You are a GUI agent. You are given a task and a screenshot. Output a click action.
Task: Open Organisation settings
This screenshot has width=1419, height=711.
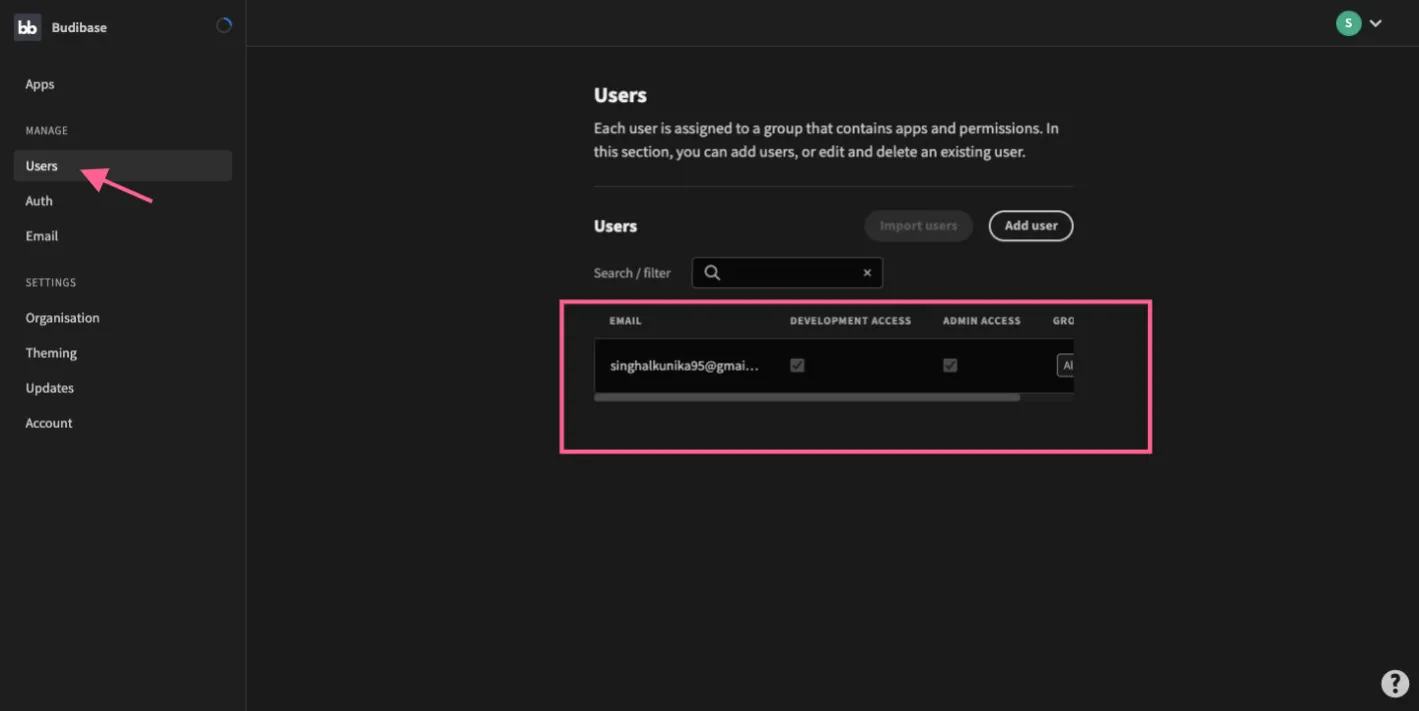[x=63, y=318]
